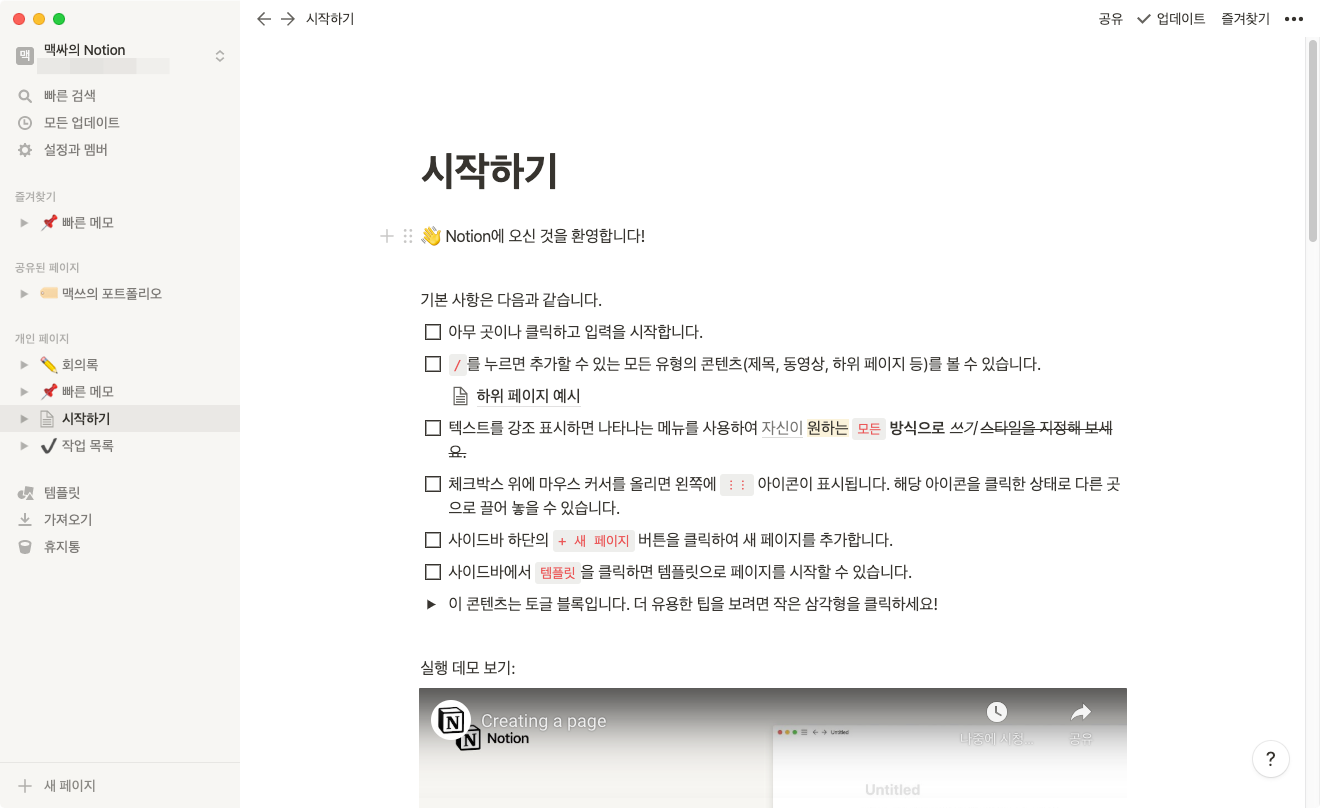Click the templates icon in sidebar
This screenshot has width=1320, height=808.
pos(25,493)
